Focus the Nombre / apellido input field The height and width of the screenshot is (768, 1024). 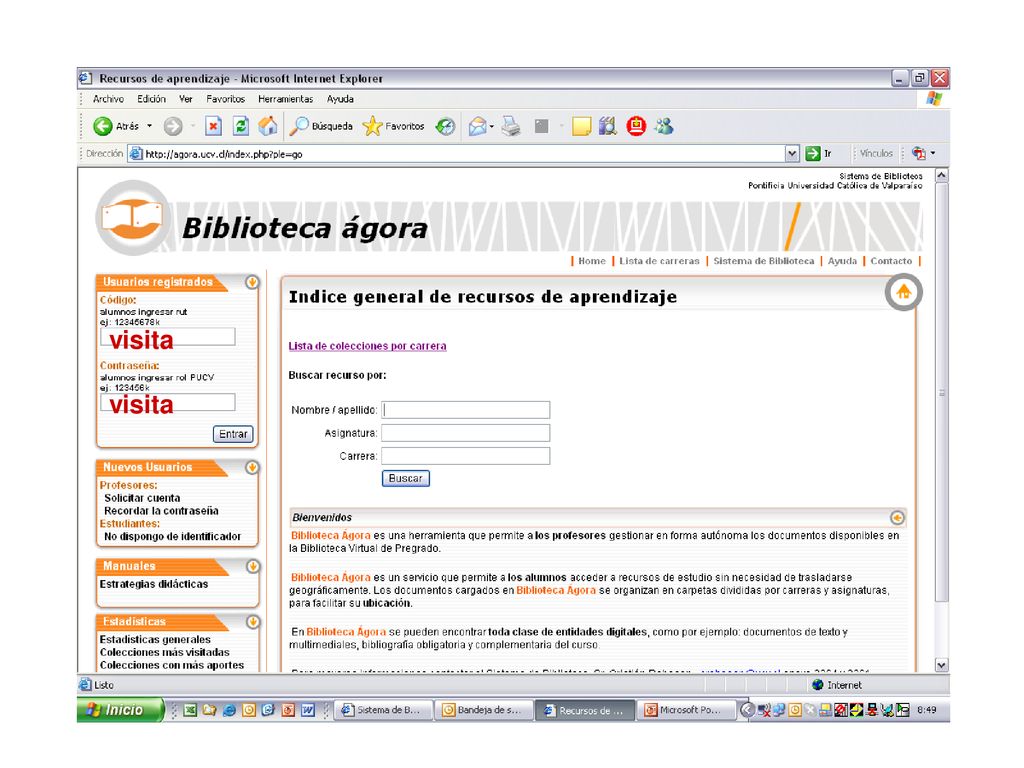point(466,409)
